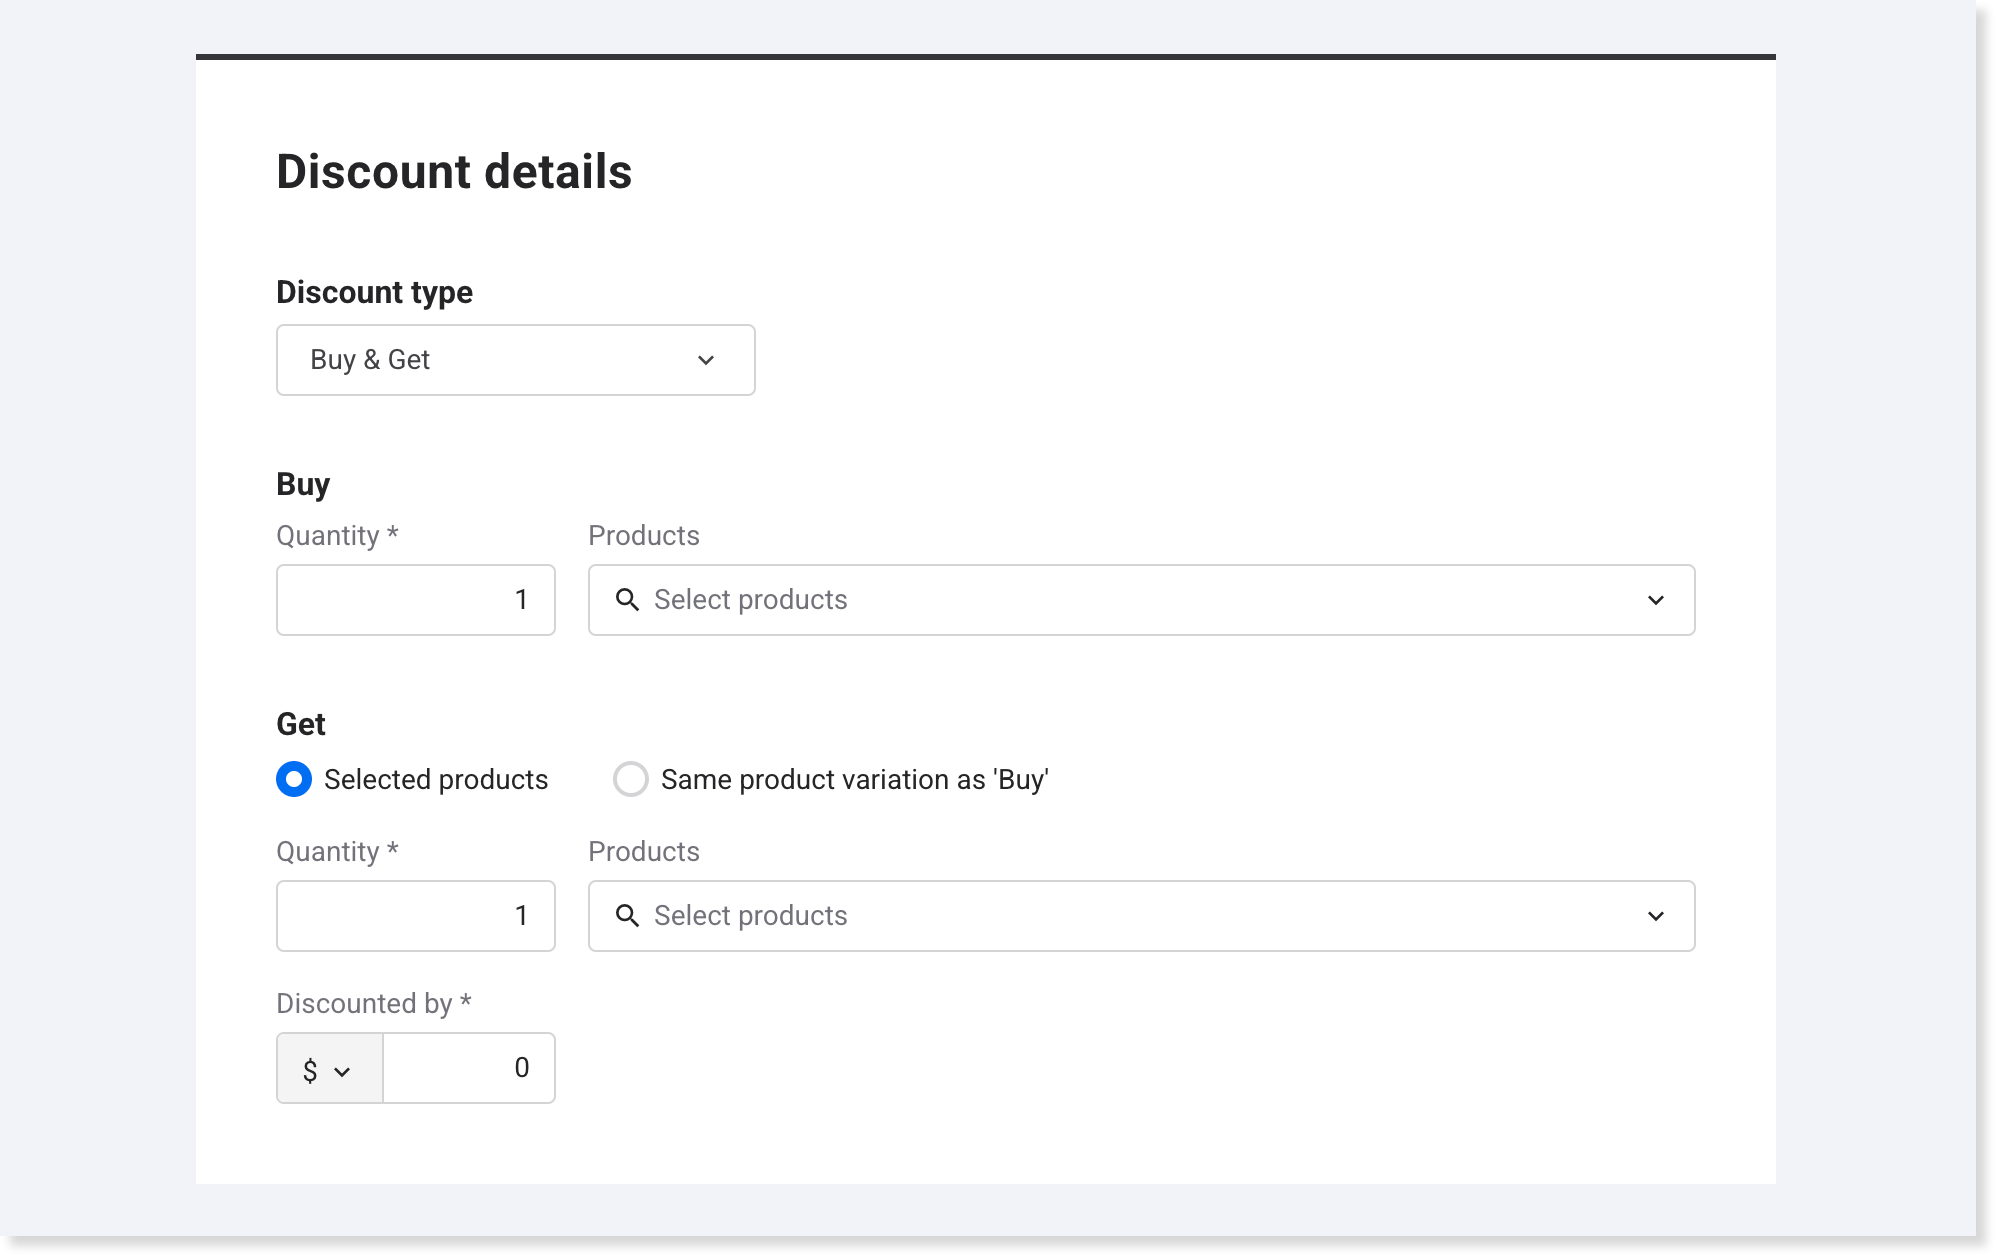Viewport: 1996px width, 1256px height.
Task: Click search icon in Buy Products field
Action: tap(627, 600)
